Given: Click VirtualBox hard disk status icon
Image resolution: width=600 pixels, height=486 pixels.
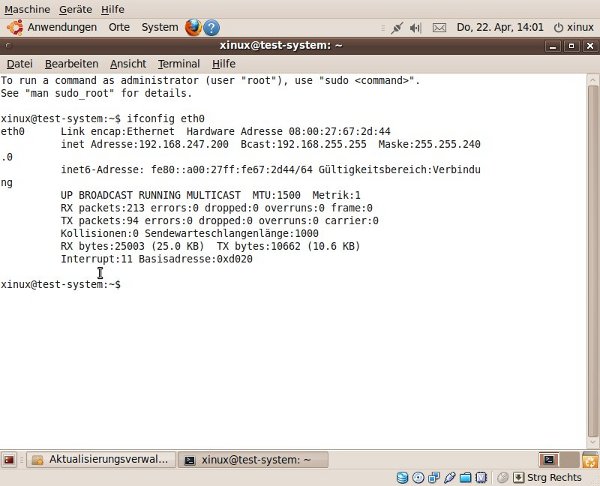Looking at the screenshot, I should point(403,478).
